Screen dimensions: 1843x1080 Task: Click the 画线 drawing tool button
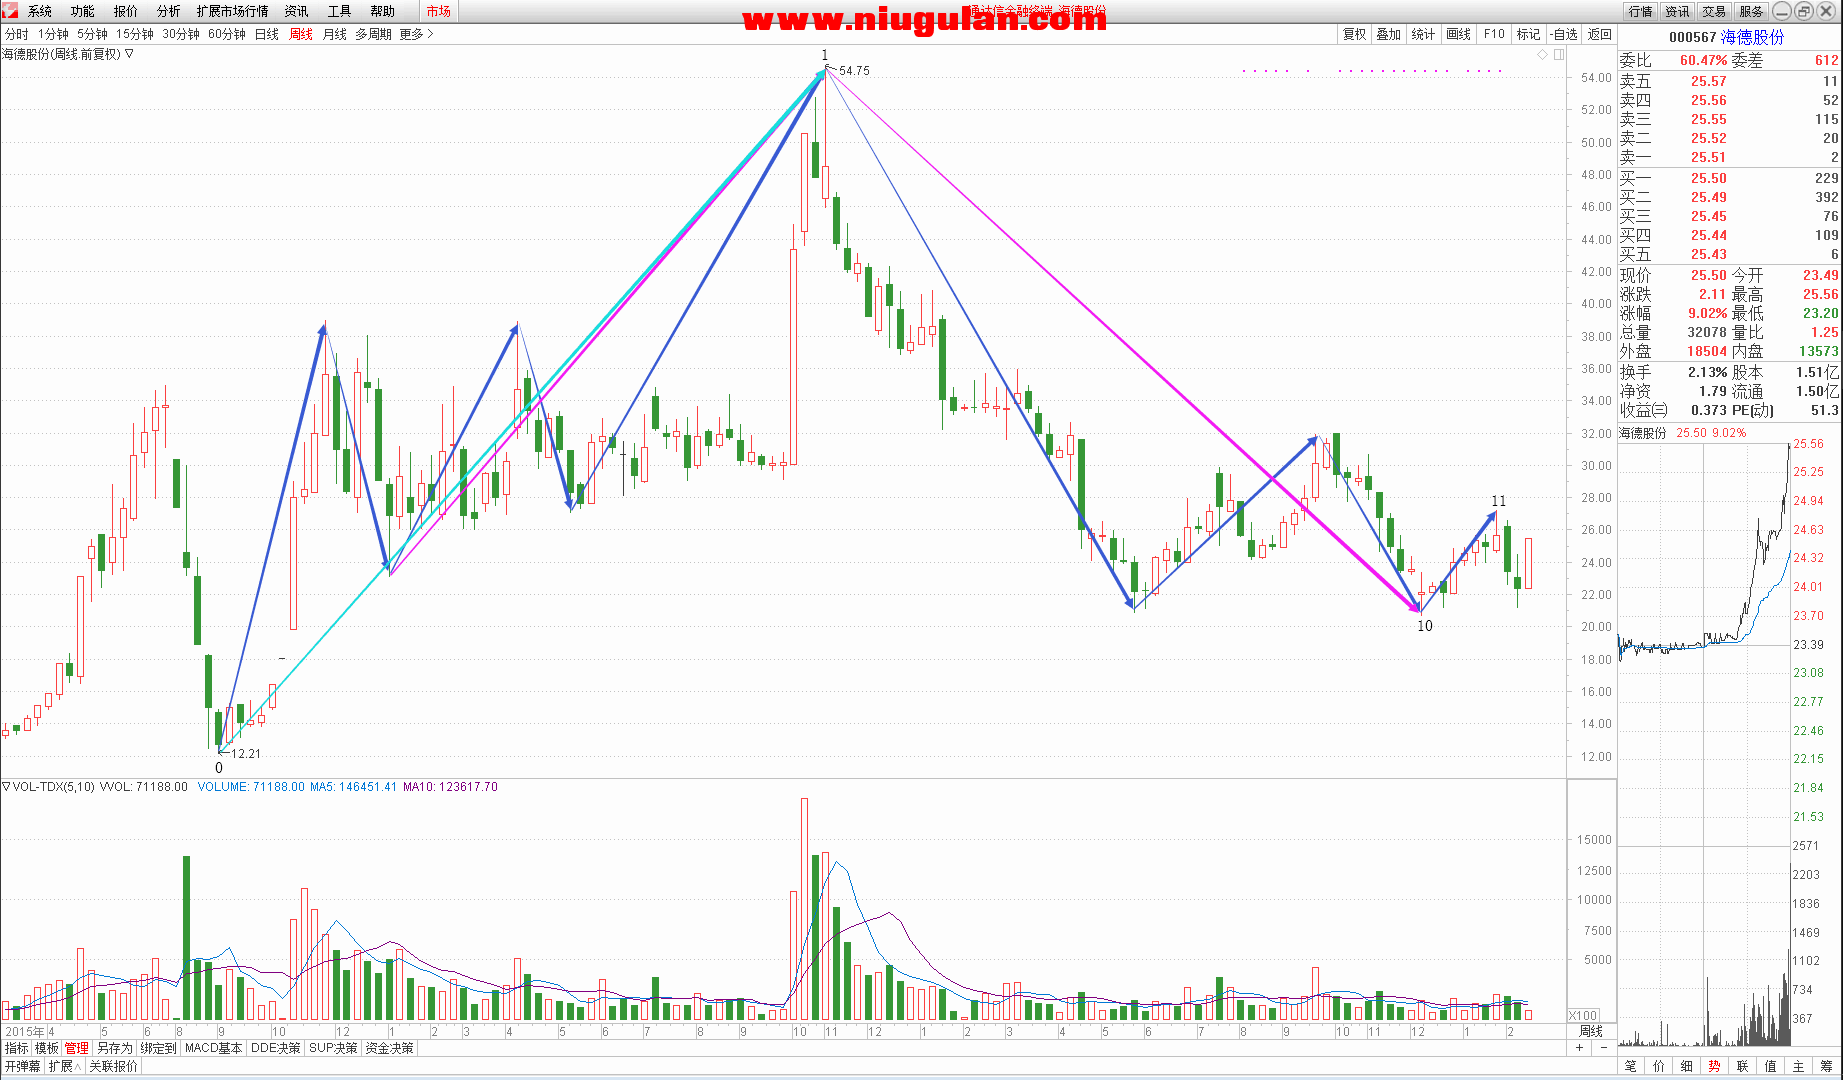tap(1459, 34)
